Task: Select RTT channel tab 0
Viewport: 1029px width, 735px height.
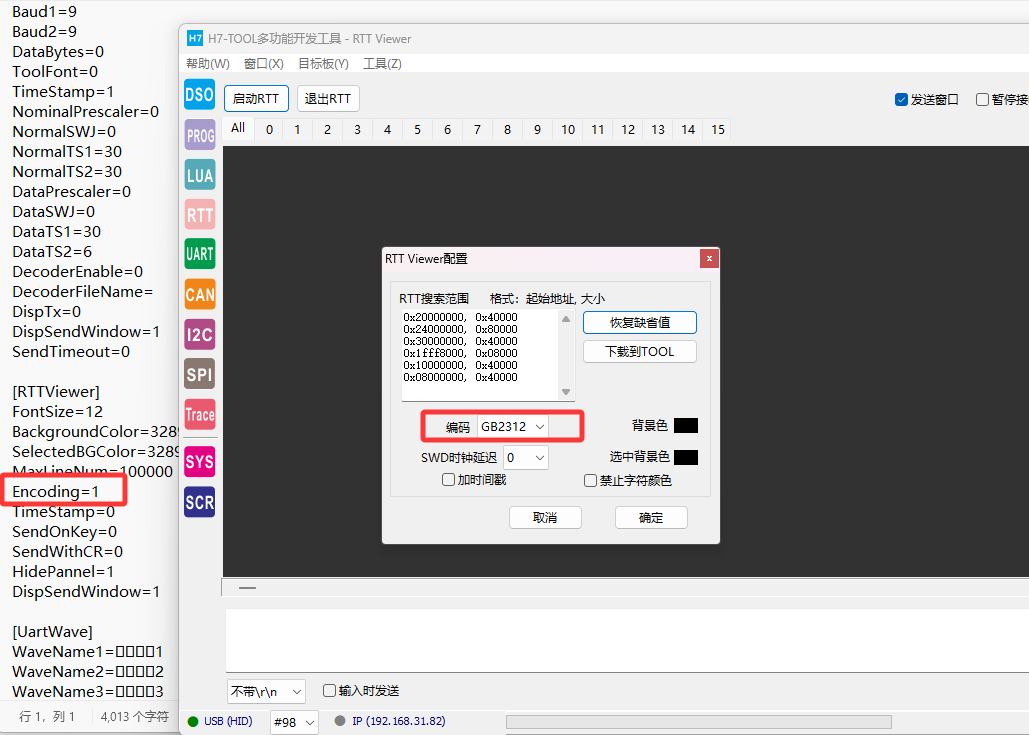Action: coord(269,129)
